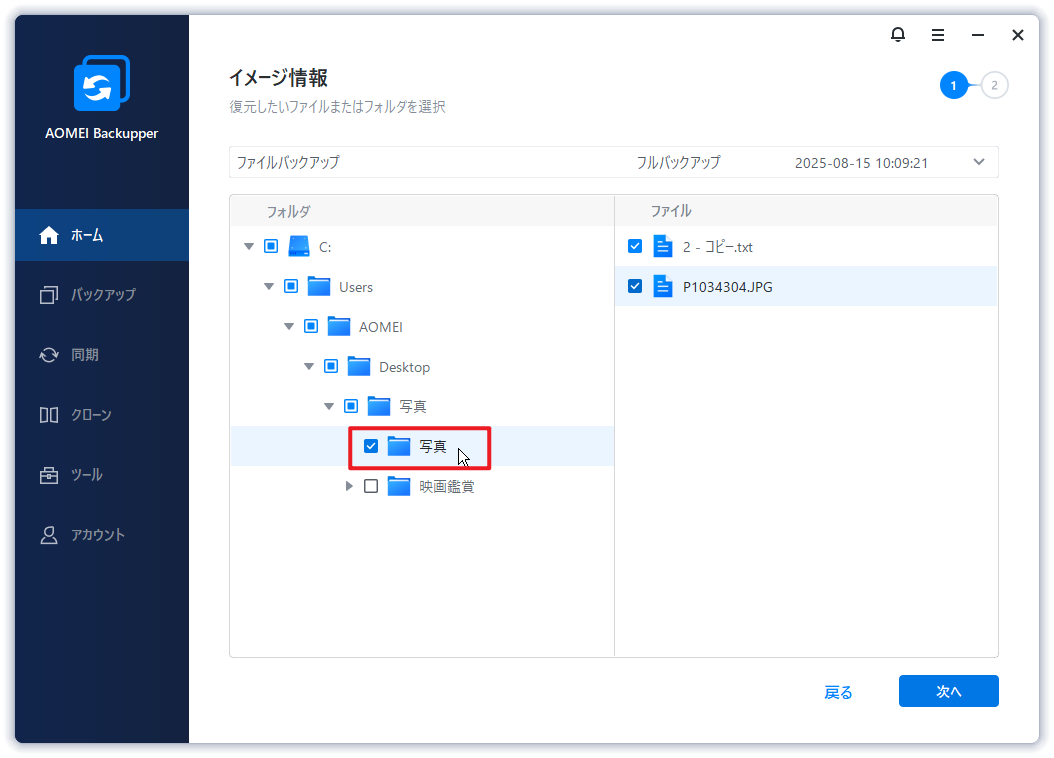This screenshot has width=1054, height=758.
Task: Collapse the Desktop tree node
Action: click(x=309, y=366)
